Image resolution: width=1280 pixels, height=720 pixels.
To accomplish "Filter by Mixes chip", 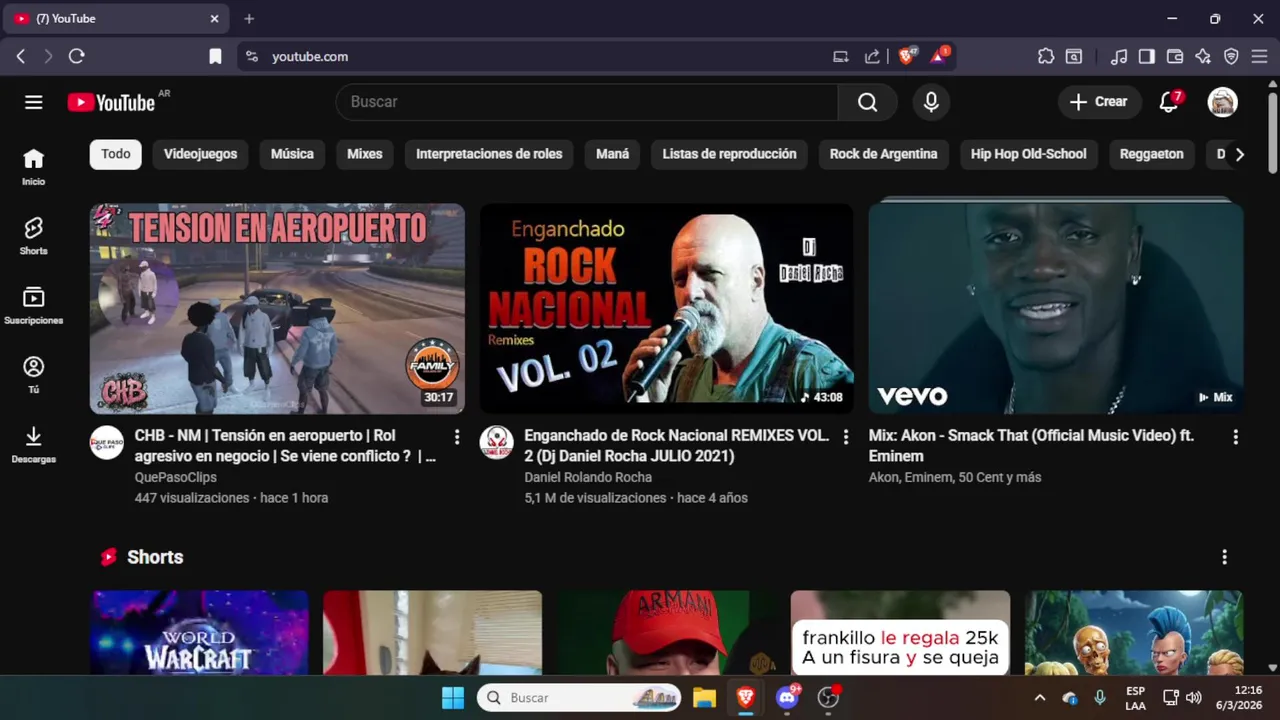I will (365, 154).
